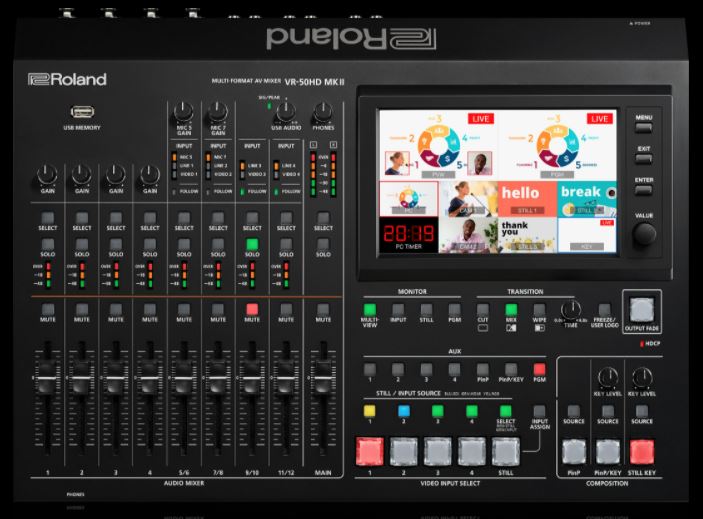Click the transition TIME knob
Image resolution: width=703 pixels, height=519 pixels.
[x=571, y=310]
